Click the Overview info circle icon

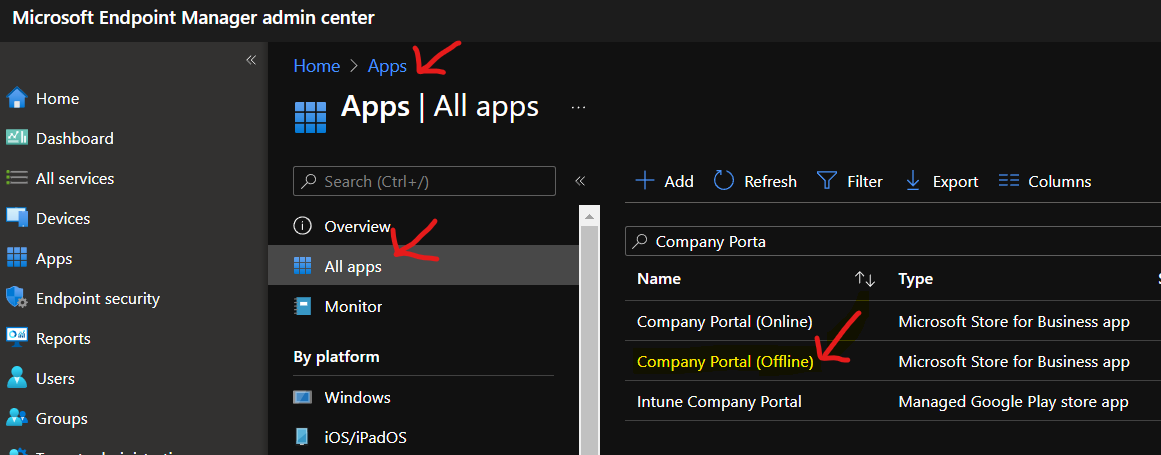[302, 226]
